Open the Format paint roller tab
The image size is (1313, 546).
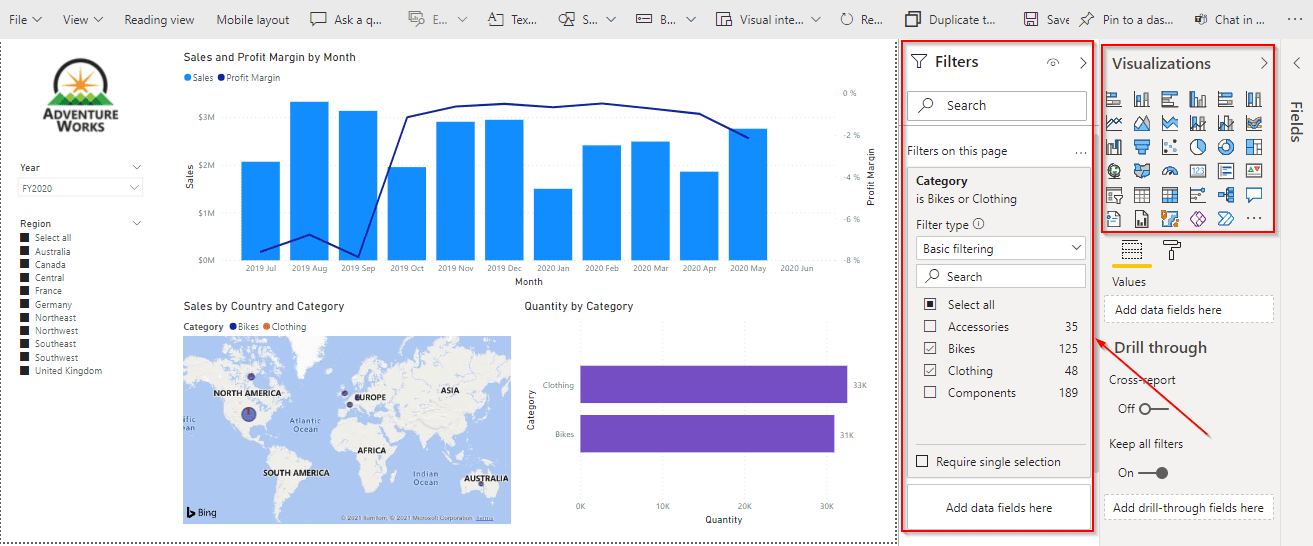[x=1171, y=250]
